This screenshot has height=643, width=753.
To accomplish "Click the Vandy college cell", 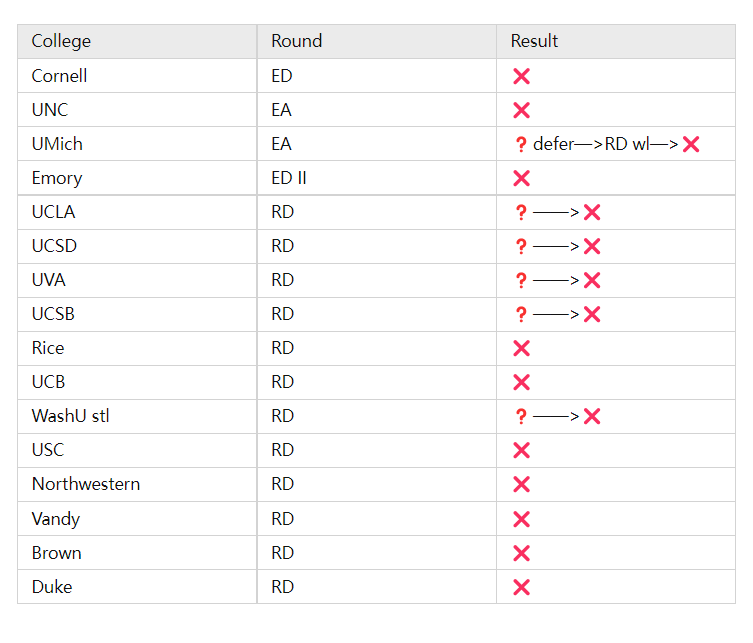I will pos(137,519).
